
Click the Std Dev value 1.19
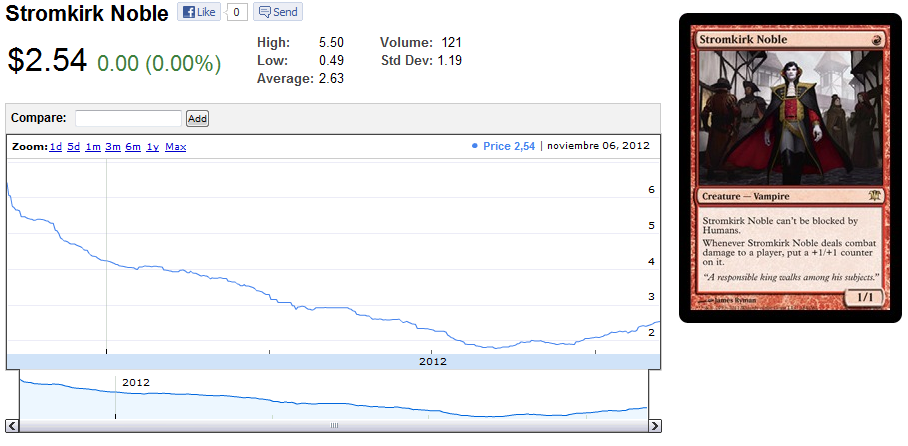click(451, 60)
